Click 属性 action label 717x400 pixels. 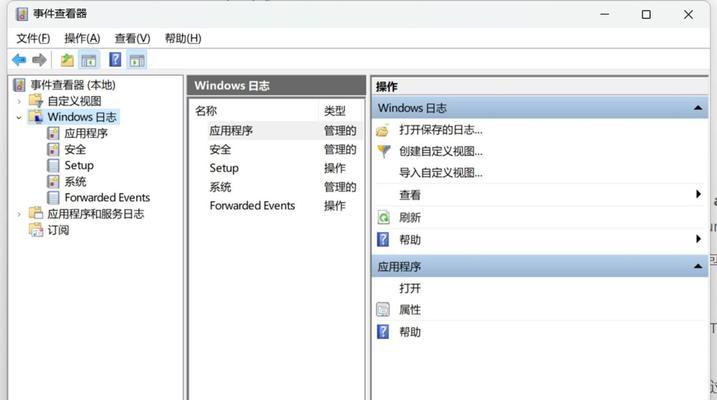click(410, 309)
